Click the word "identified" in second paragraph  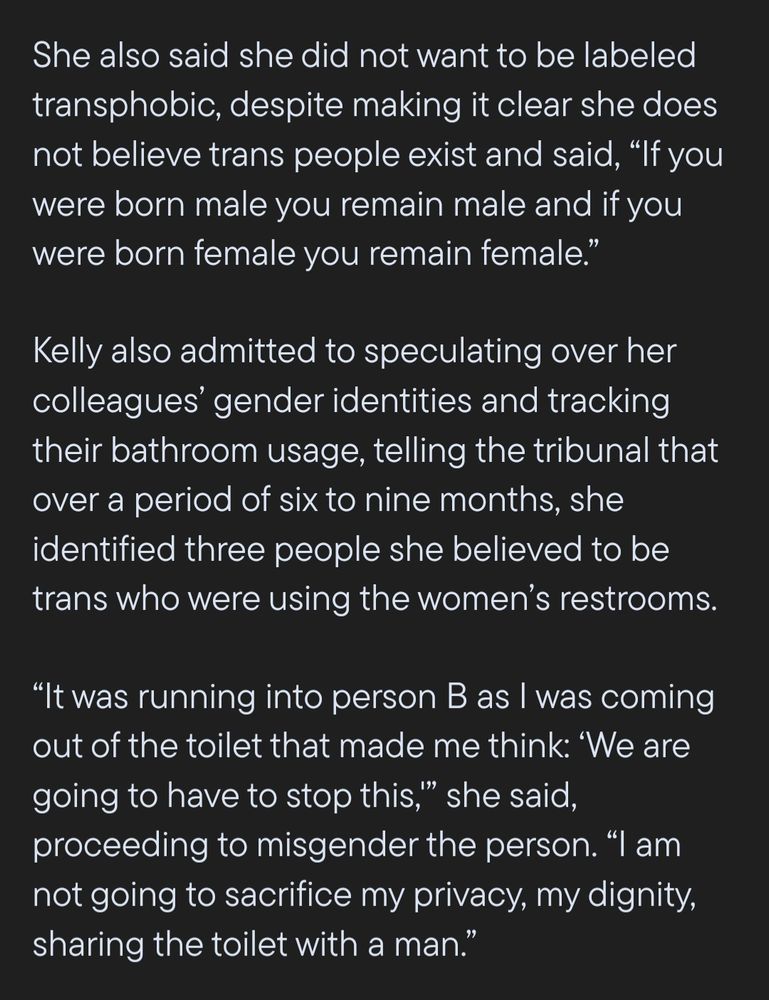(x=104, y=550)
